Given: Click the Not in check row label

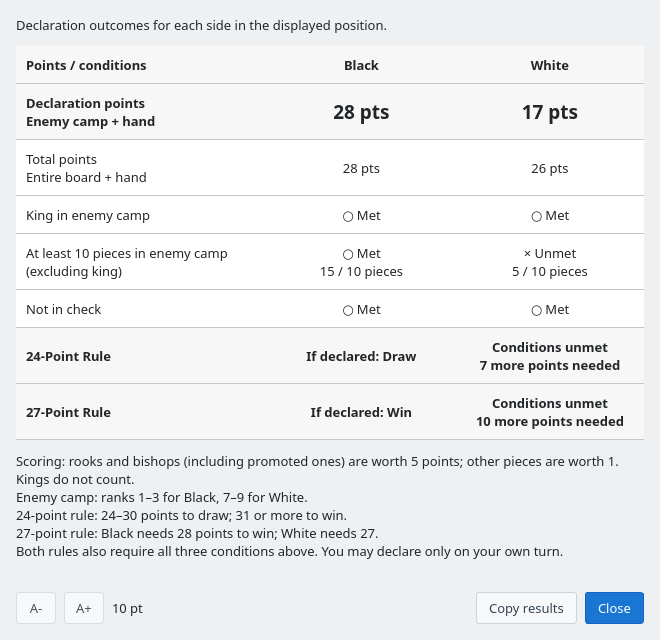Looking at the screenshot, I should click(64, 309).
